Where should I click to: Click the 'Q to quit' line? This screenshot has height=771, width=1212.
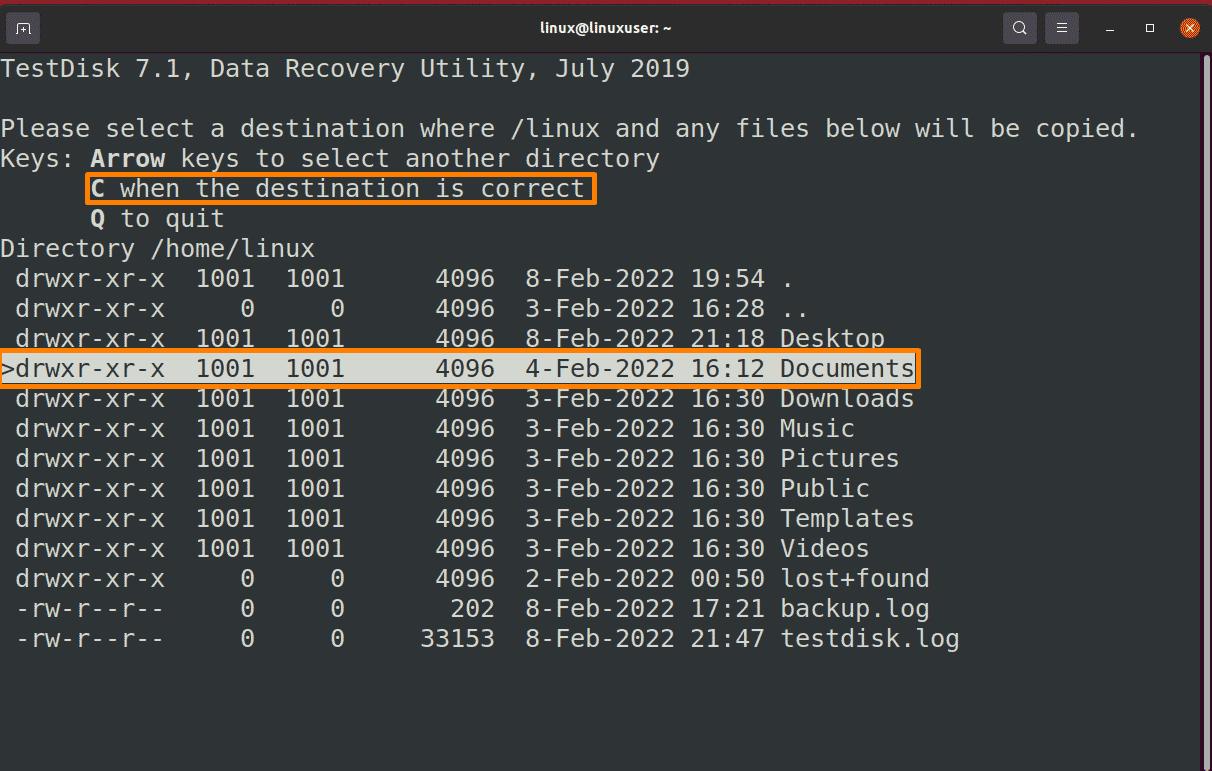click(x=157, y=219)
